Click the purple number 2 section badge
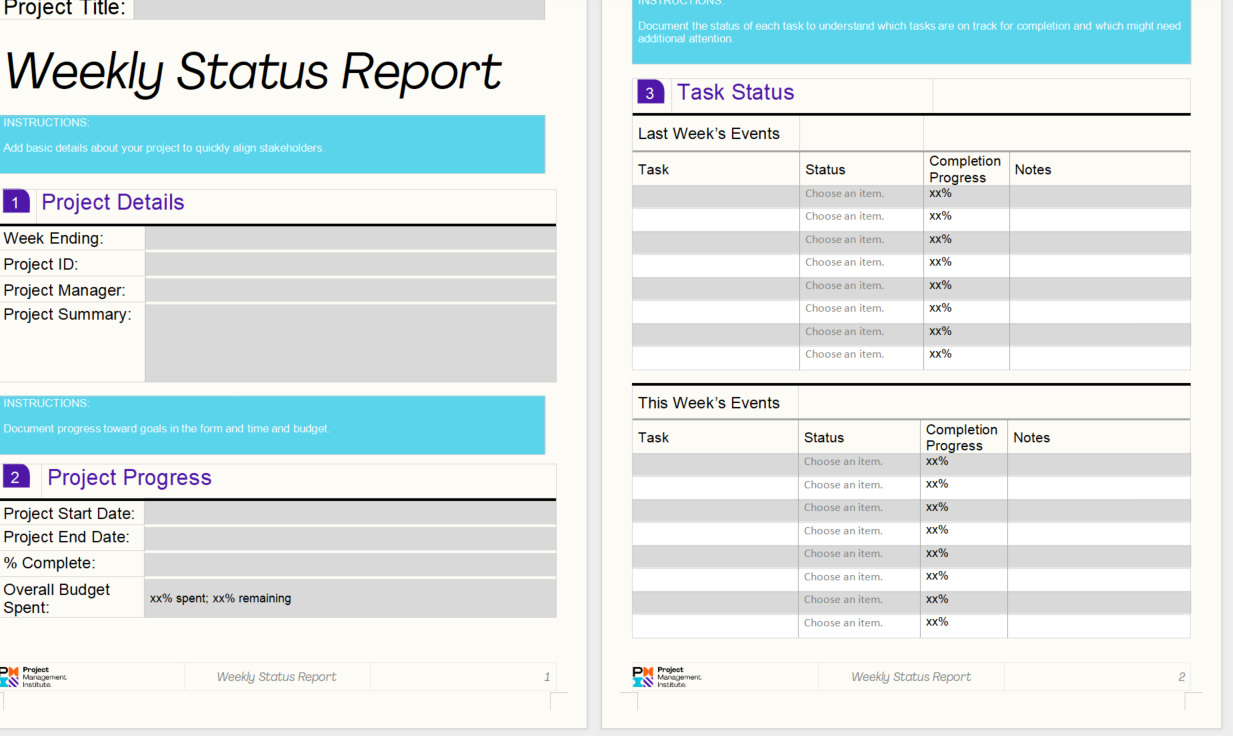Image resolution: width=1233 pixels, height=736 pixels. coord(15,477)
